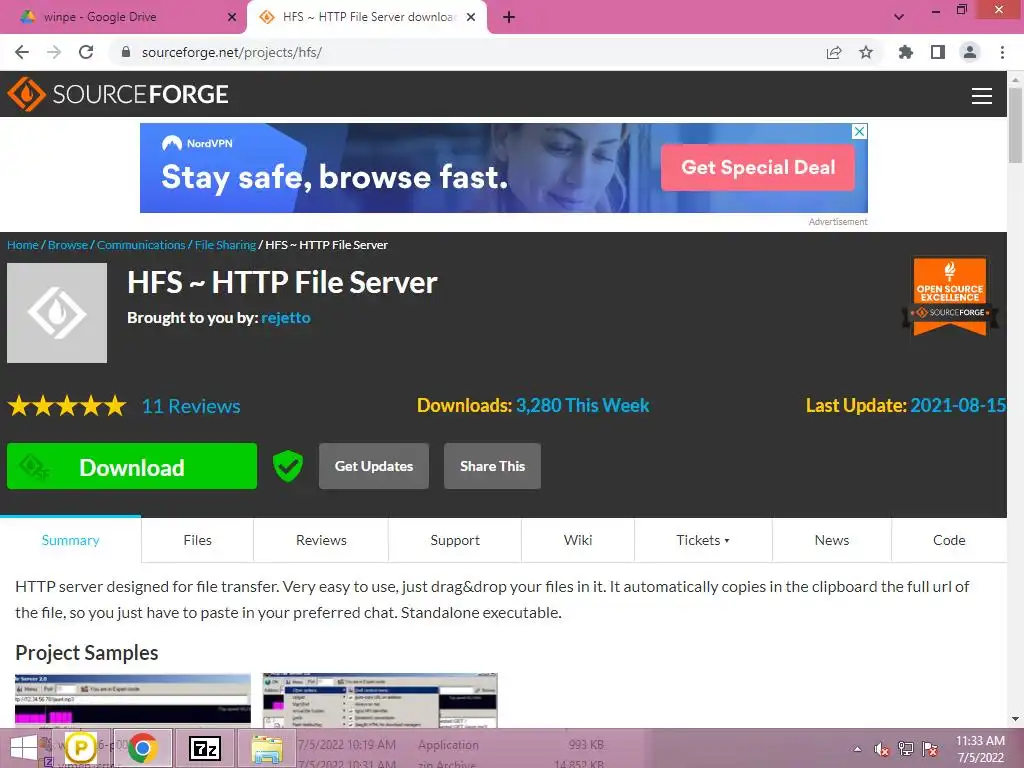Open the Files tab
Viewport: 1024px width, 768px height.
[197, 540]
